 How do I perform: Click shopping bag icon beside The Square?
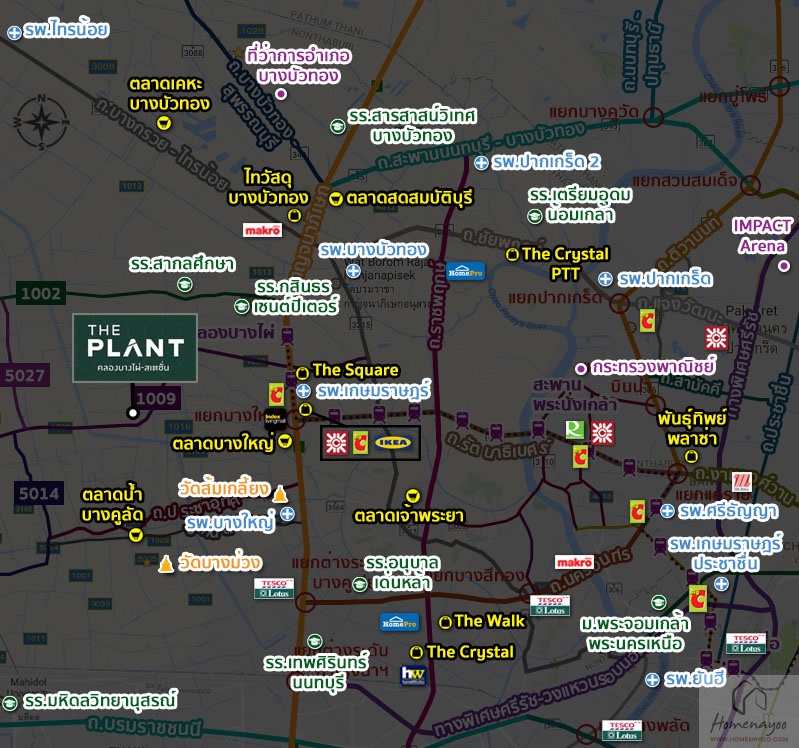pos(302,373)
